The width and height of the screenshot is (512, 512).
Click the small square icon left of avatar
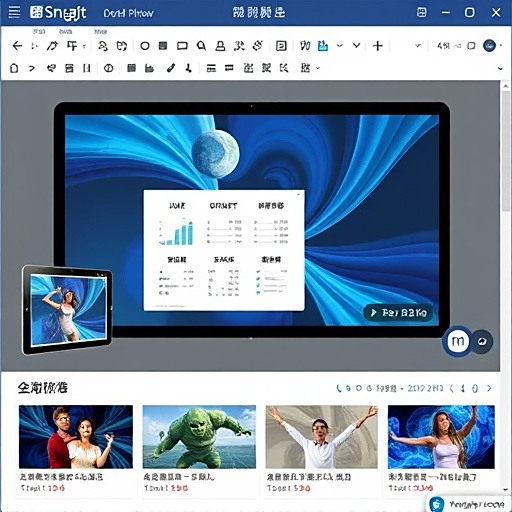pyautogui.click(x=471, y=46)
